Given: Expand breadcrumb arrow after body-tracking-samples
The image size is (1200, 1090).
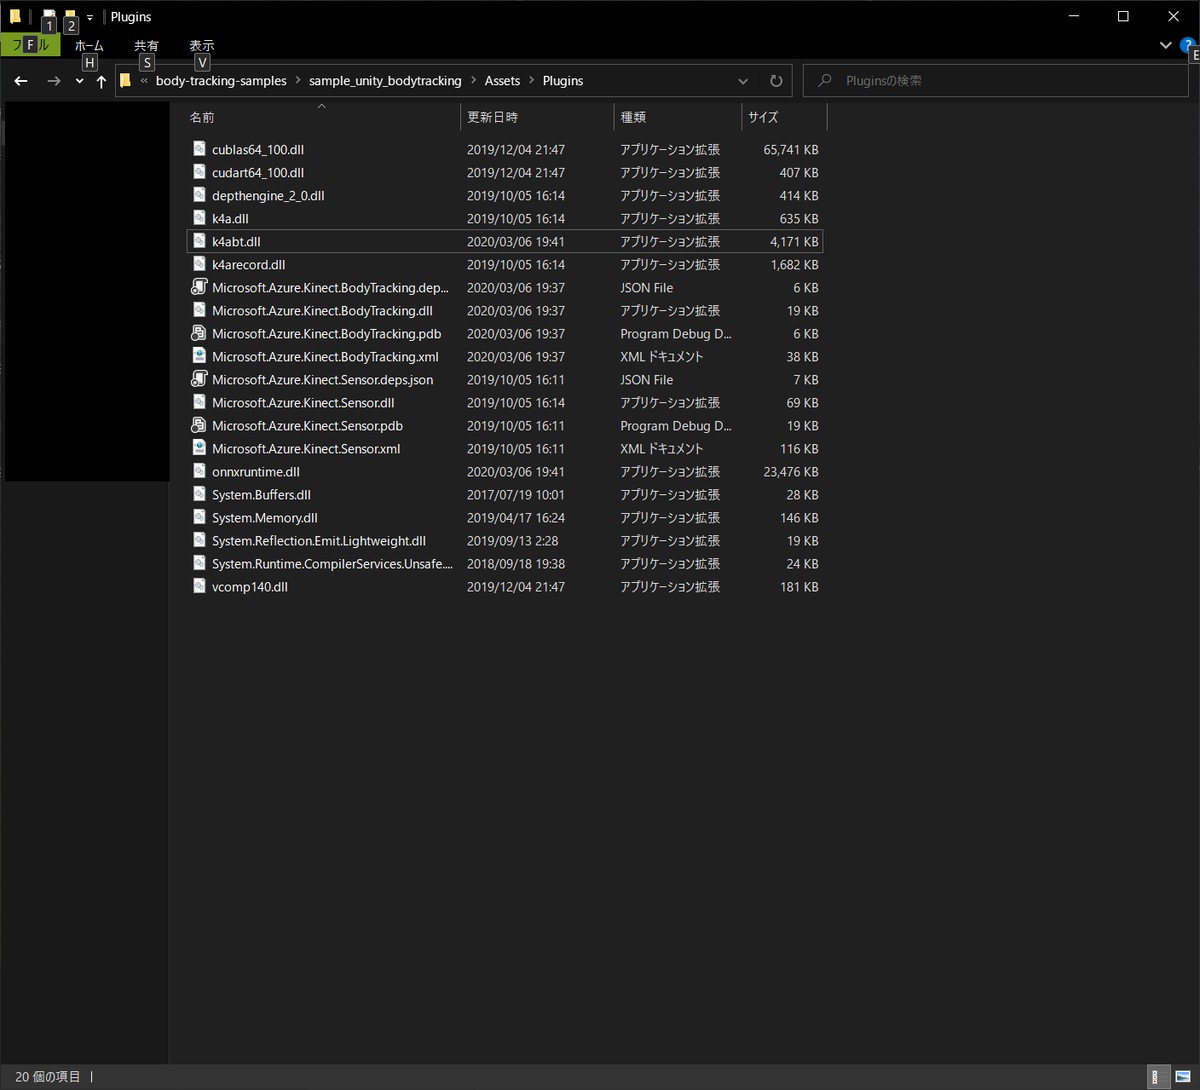Looking at the screenshot, I should [x=298, y=81].
